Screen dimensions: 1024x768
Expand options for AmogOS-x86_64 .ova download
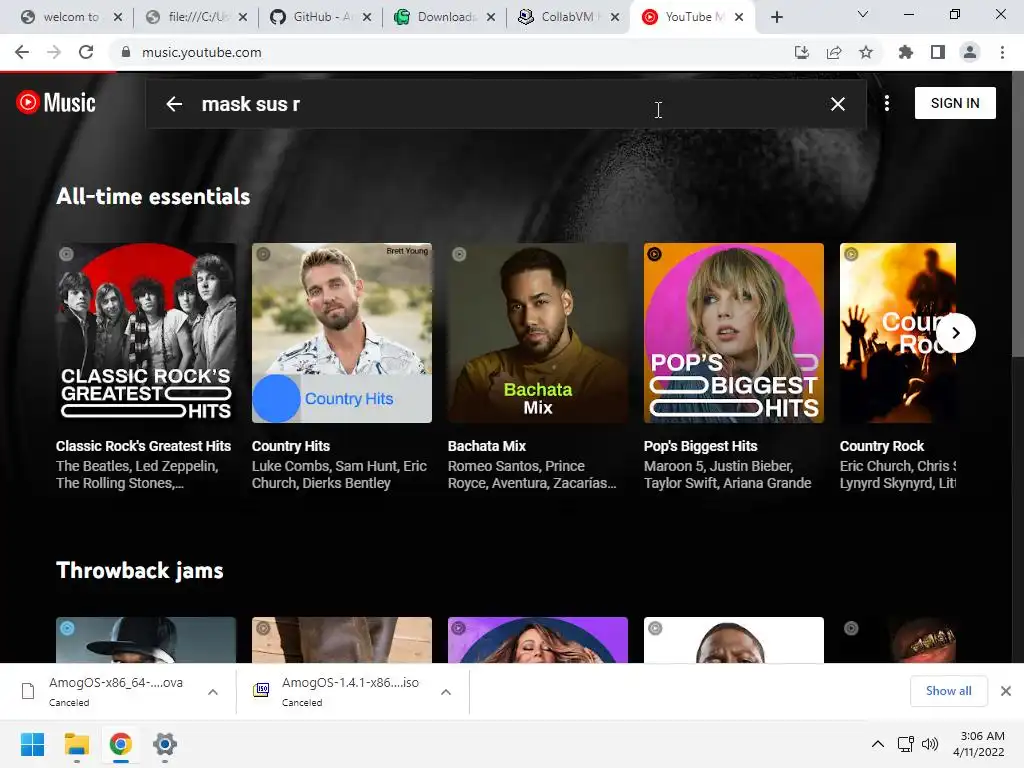click(x=213, y=692)
